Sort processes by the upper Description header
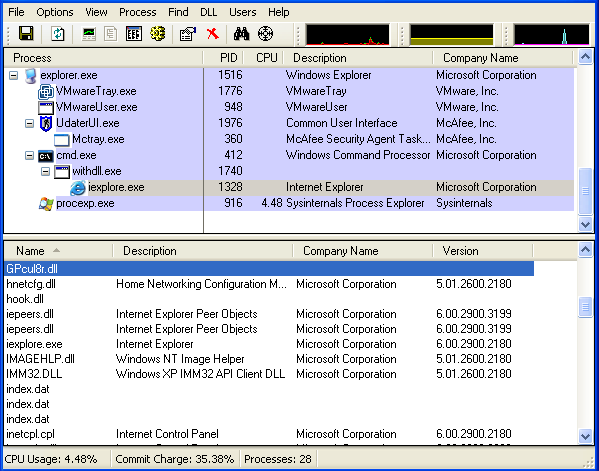The width and height of the screenshot is (599, 471). point(358,58)
